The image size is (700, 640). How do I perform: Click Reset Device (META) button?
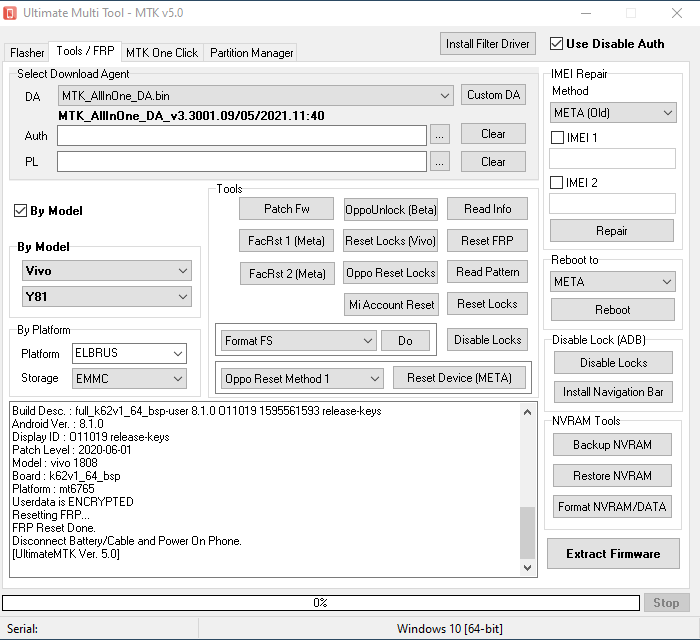[x=459, y=378]
